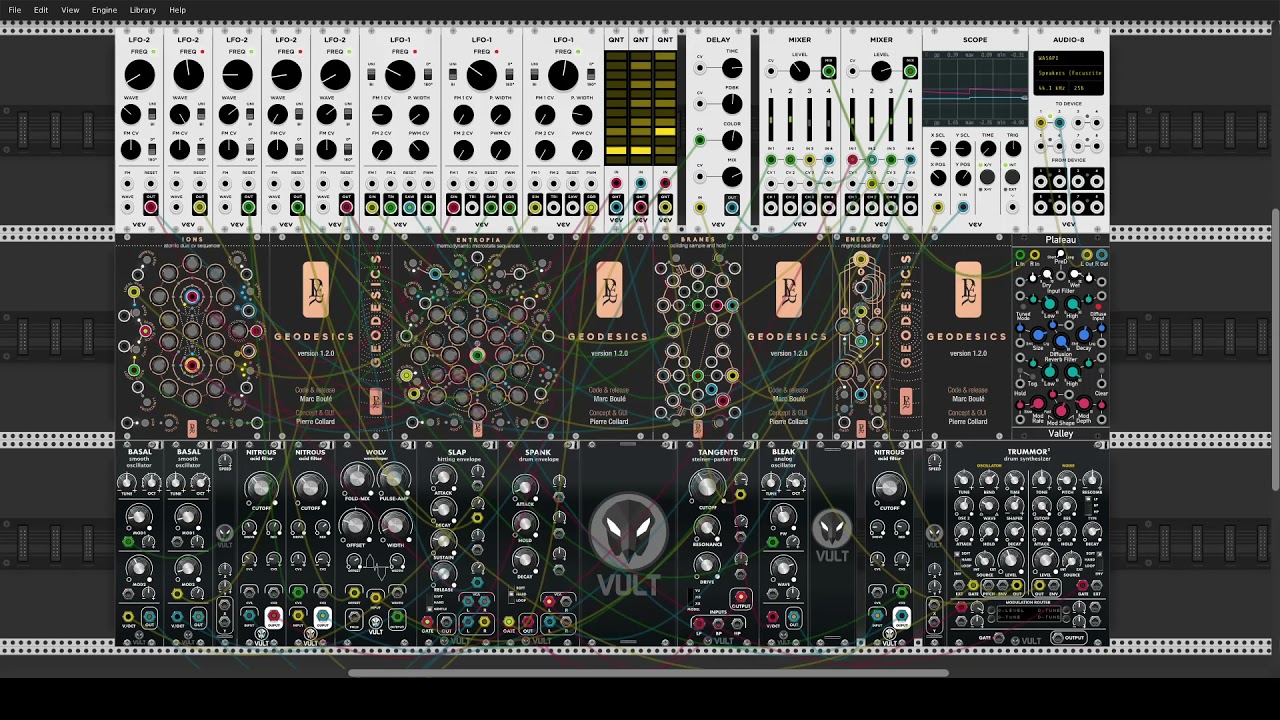This screenshot has height=720, width=1280.
Task: Select the Scope X IN port
Action: click(938, 208)
